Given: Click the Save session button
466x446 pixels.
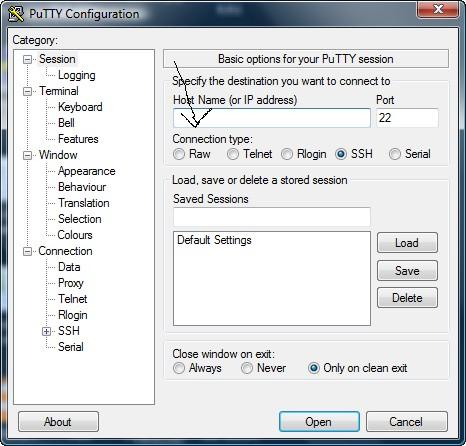Looking at the screenshot, I should point(407,270).
